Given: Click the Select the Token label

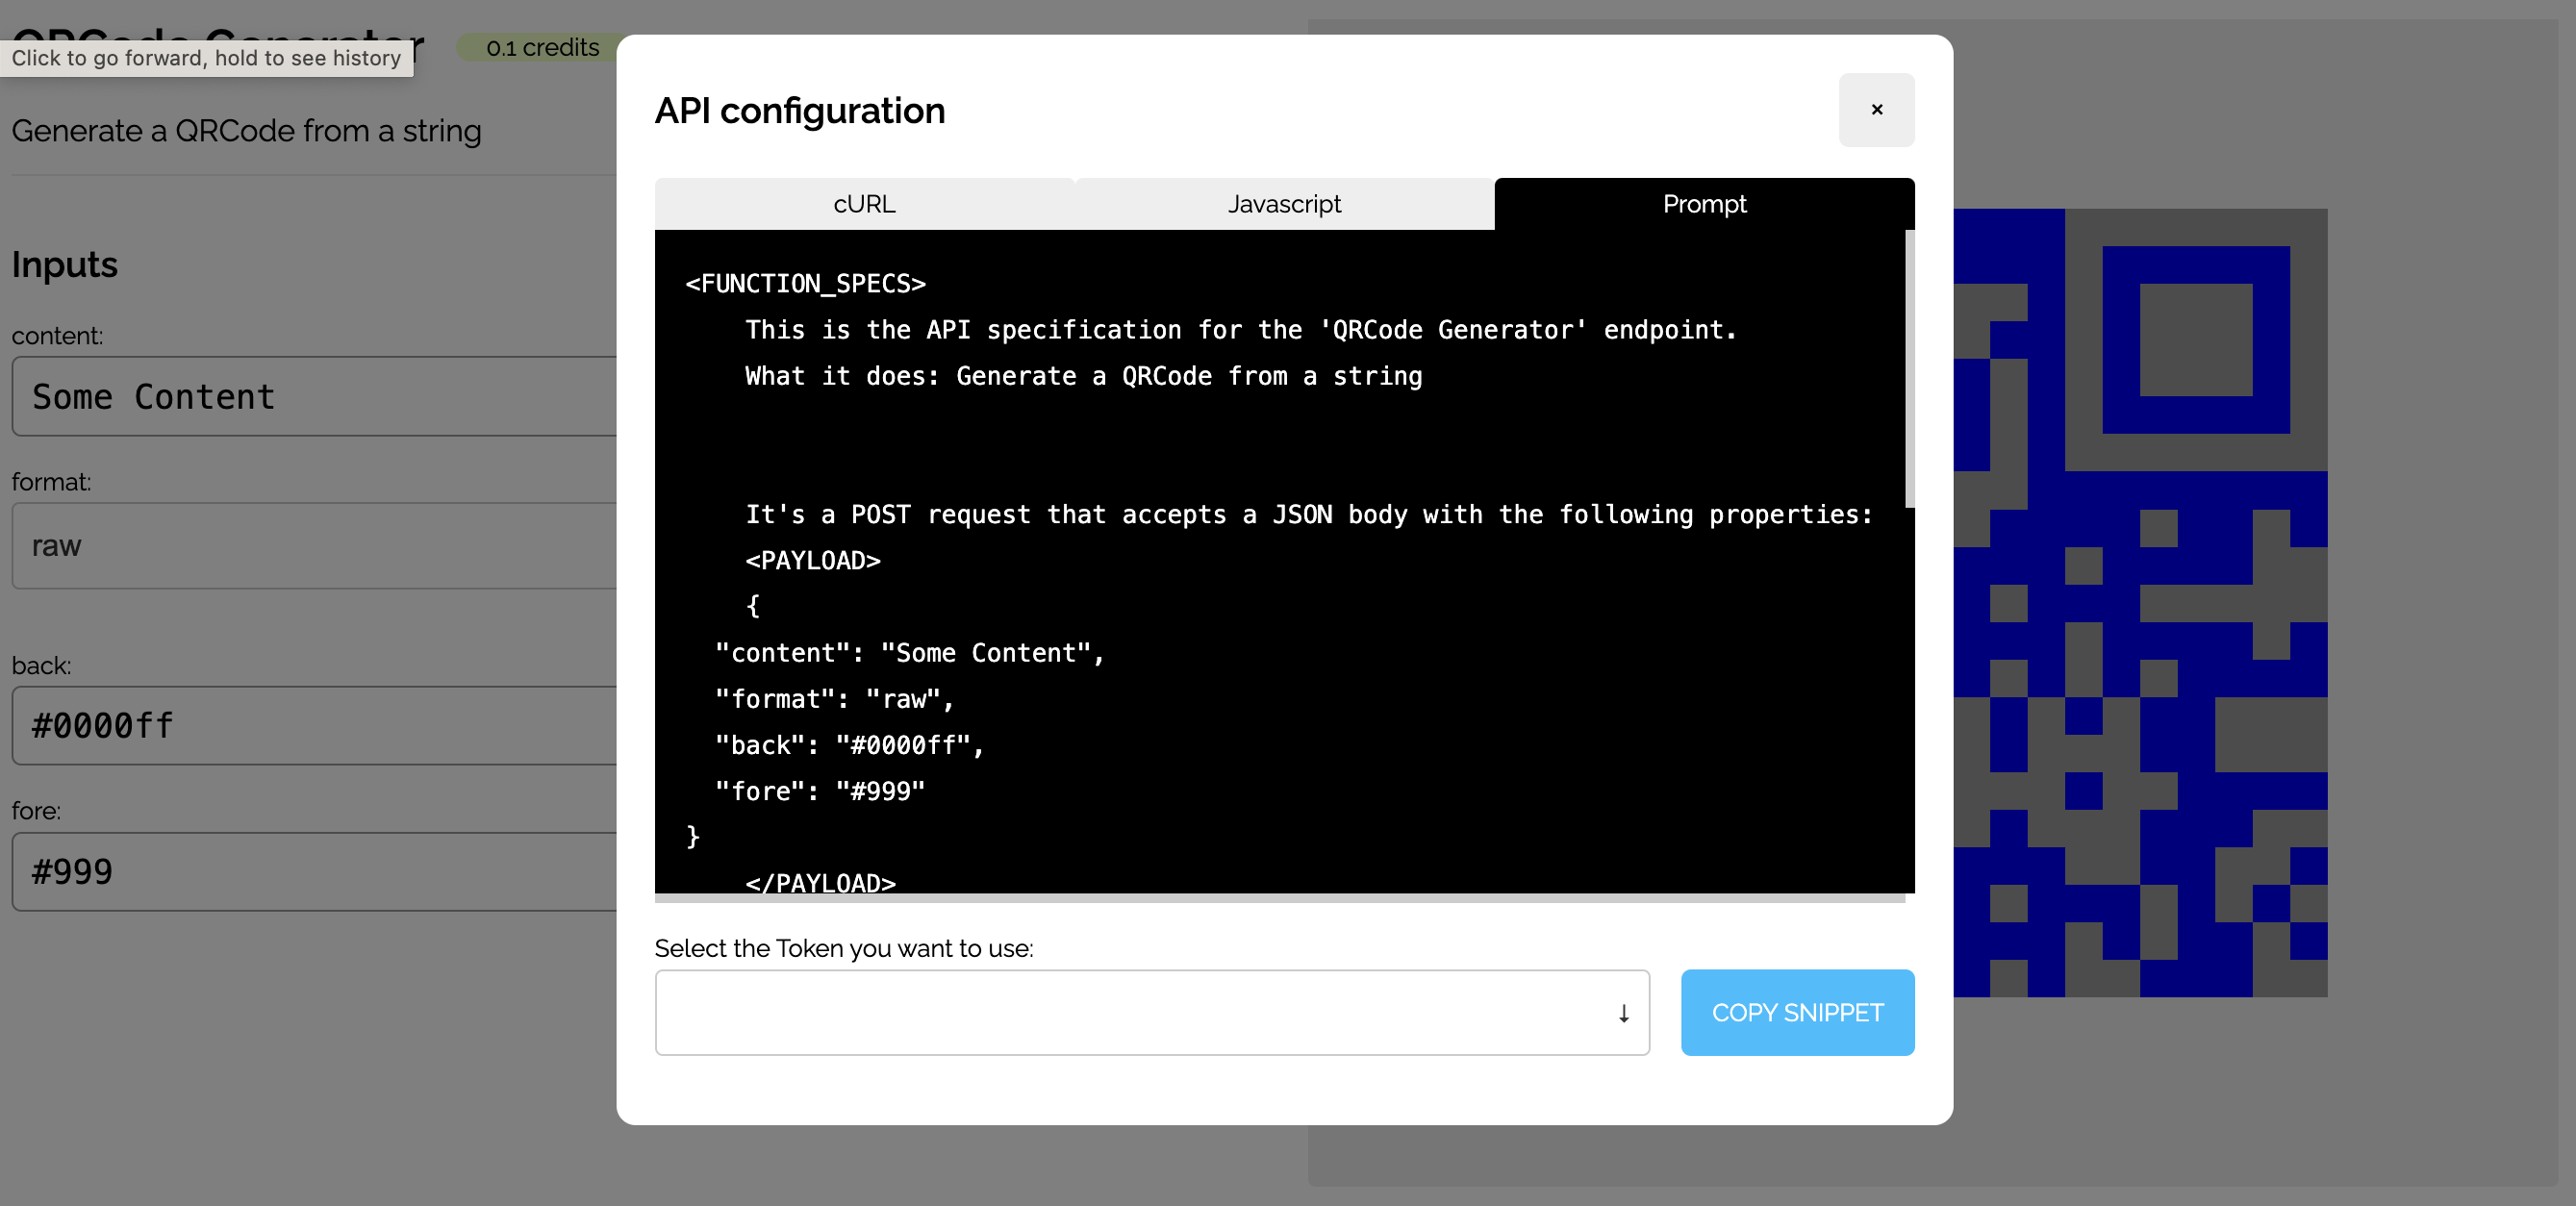Looking at the screenshot, I should (x=843, y=948).
